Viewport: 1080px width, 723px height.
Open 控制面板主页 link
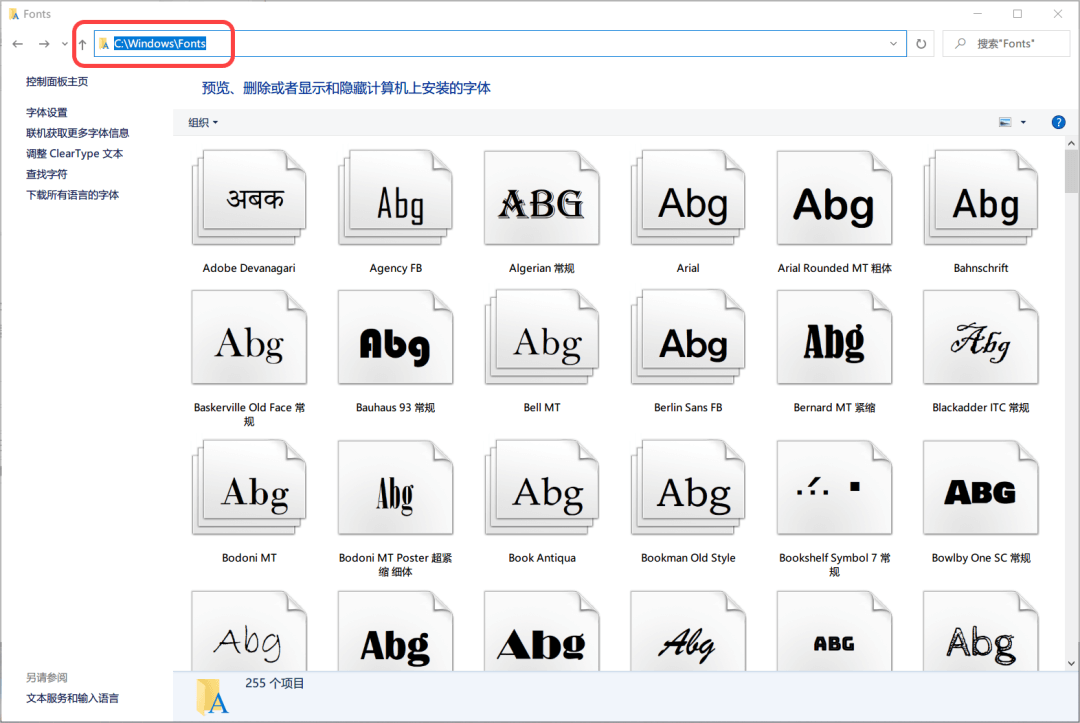(x=57, y=81)
